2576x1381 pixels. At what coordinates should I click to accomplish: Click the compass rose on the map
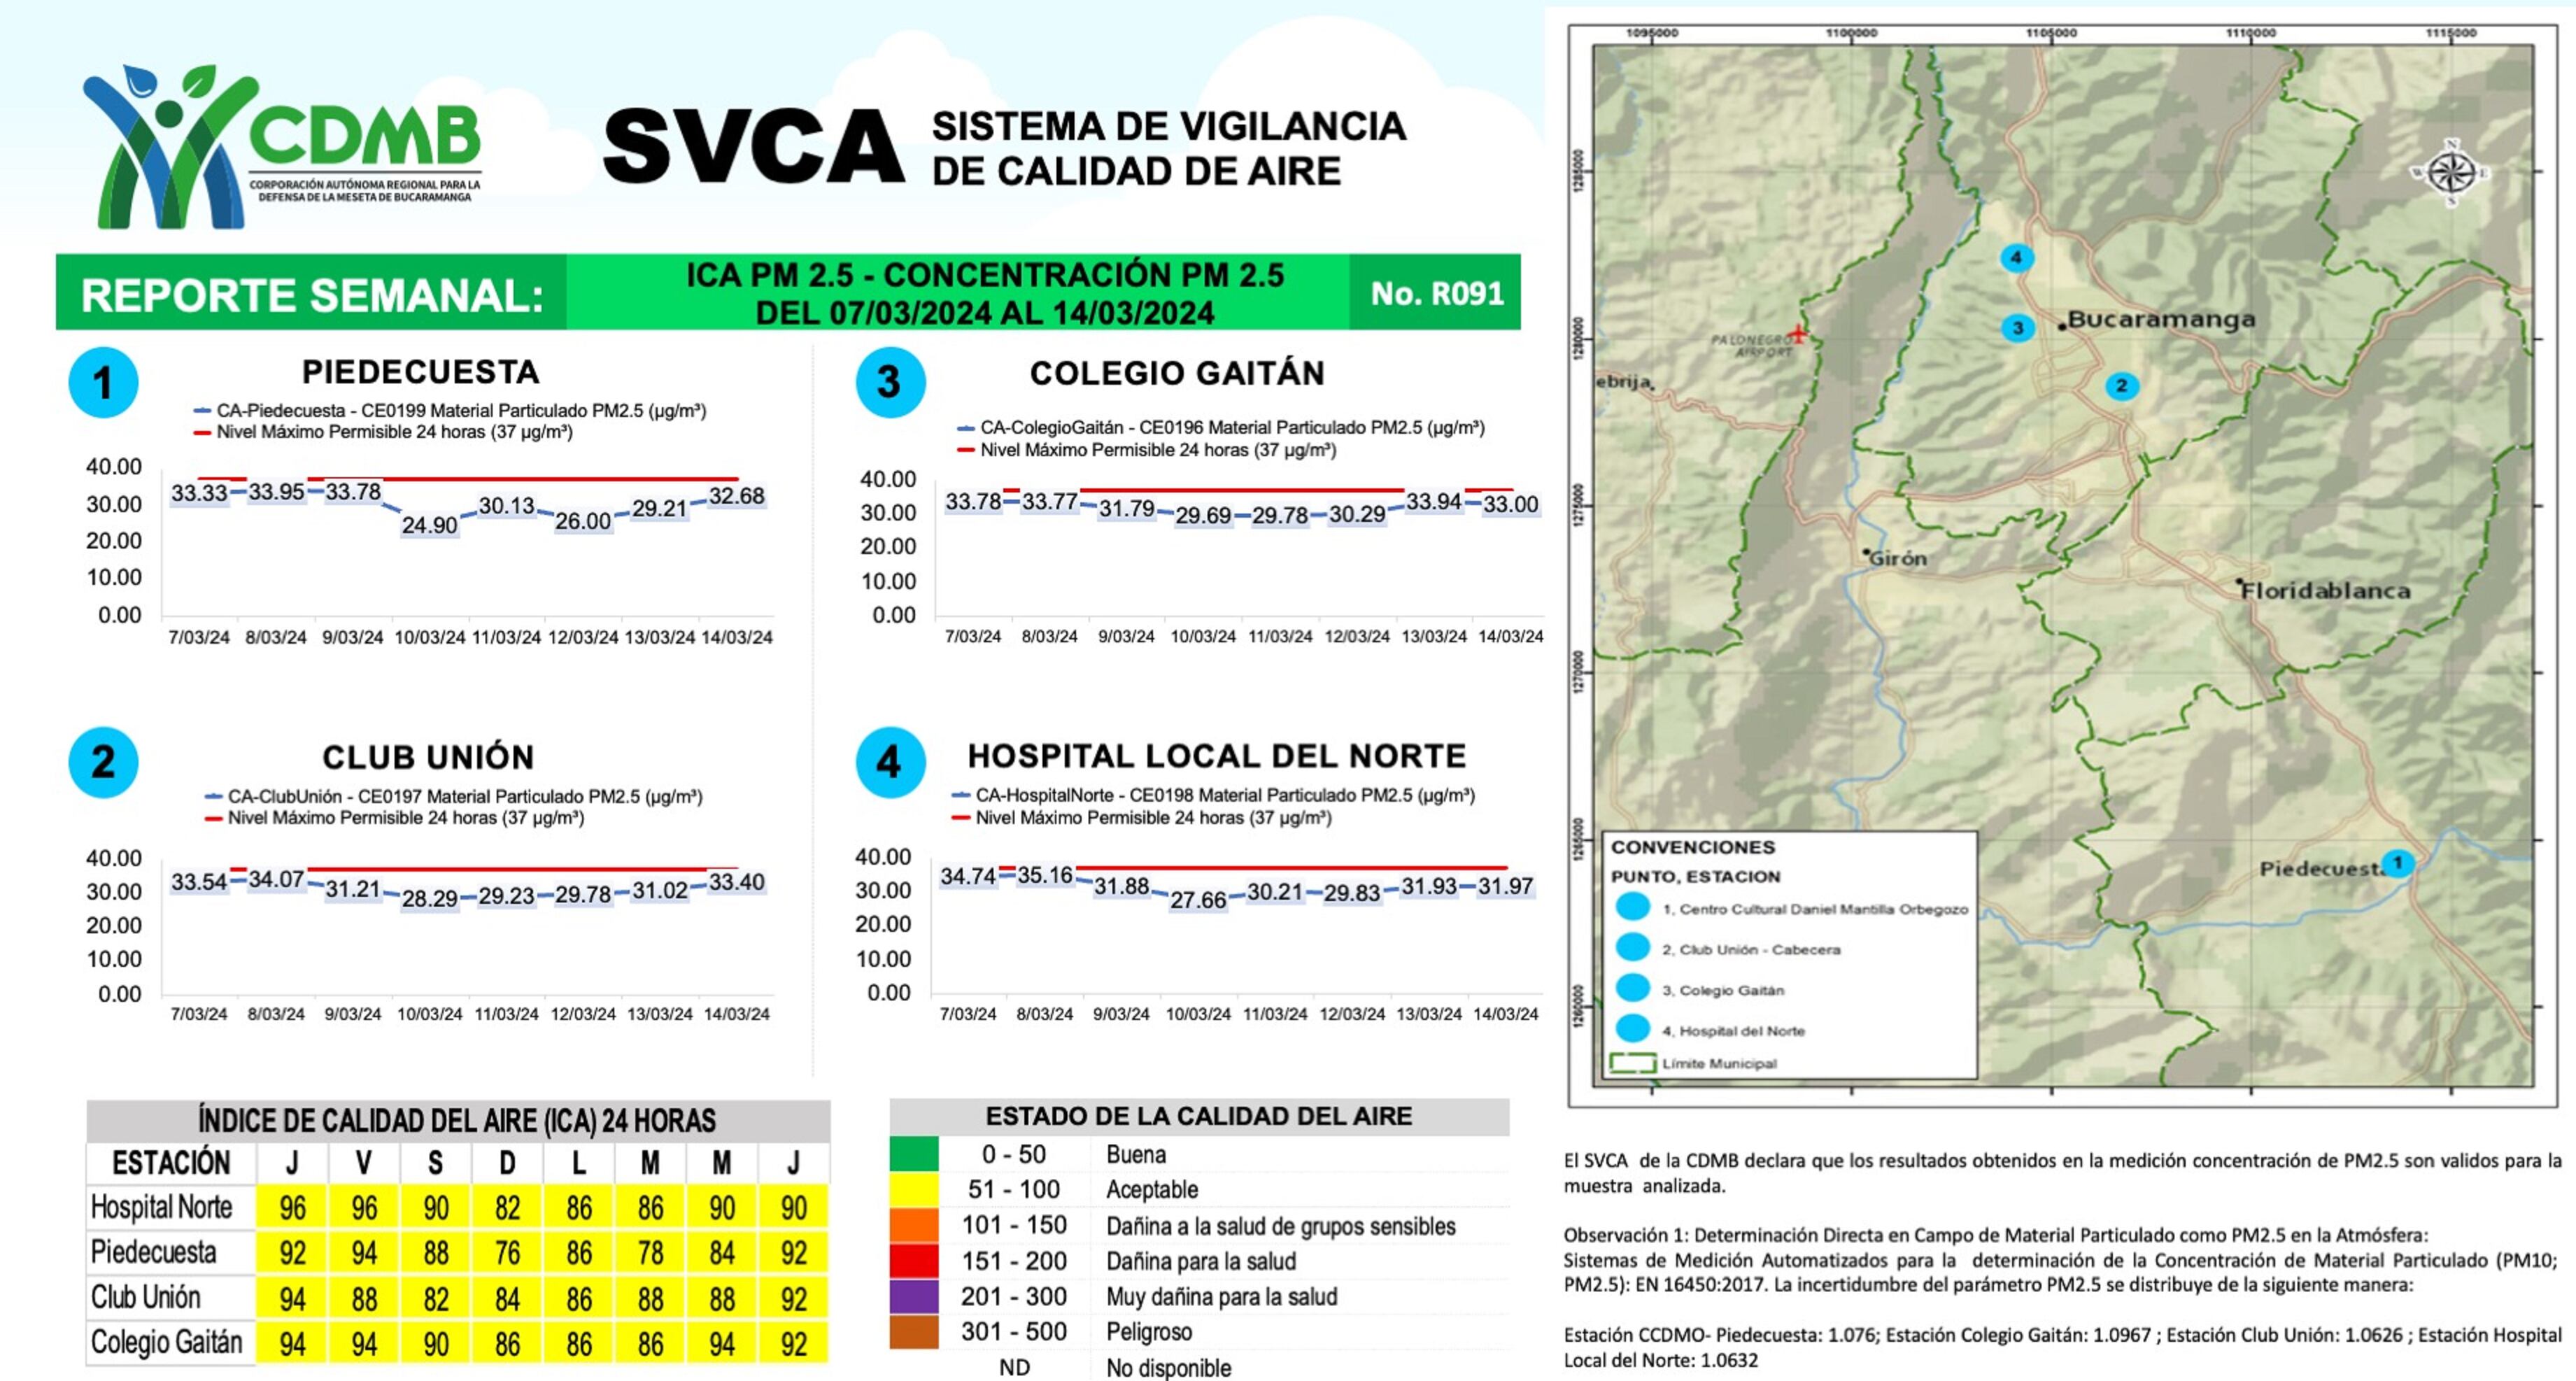[x=2451, y=174]
